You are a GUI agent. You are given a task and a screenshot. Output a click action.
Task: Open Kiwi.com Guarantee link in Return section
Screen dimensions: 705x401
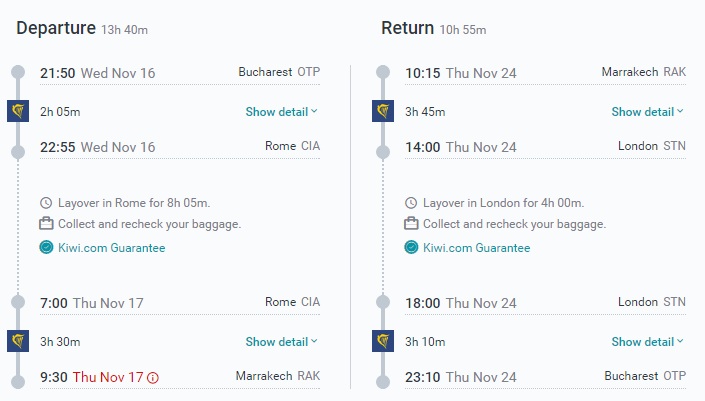[477, 248]
